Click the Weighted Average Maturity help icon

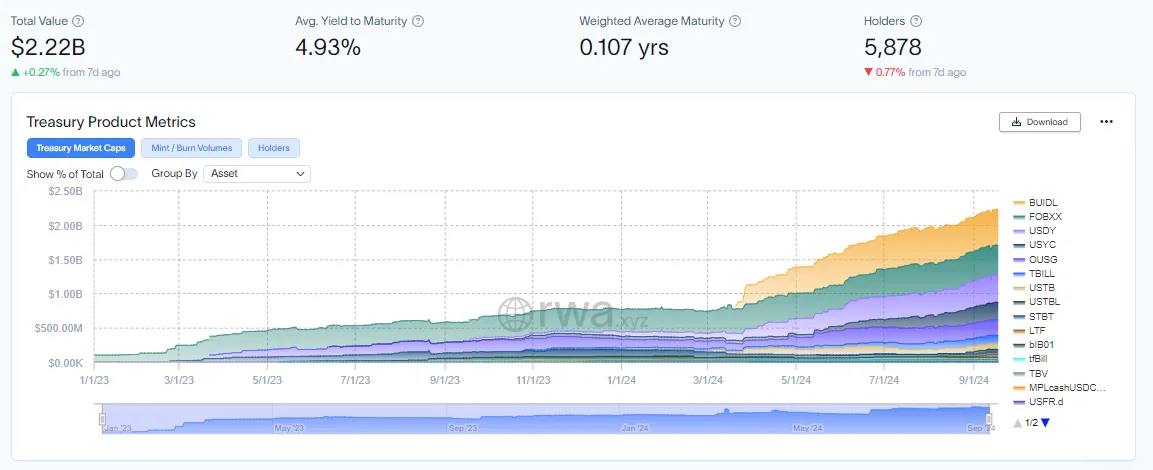coord(735,21)
